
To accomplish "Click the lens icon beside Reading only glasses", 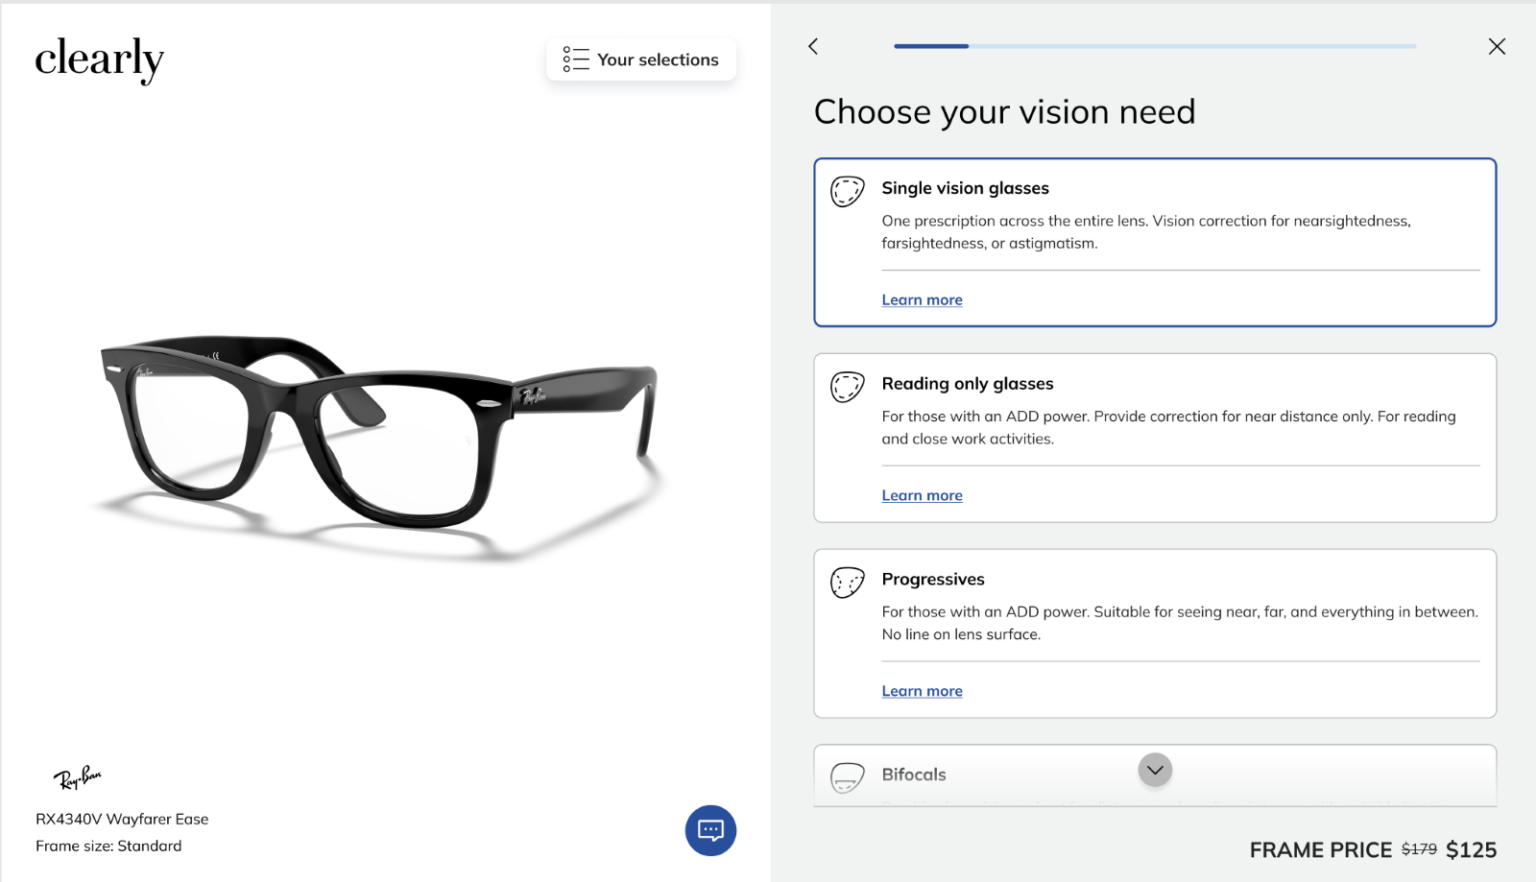I will 847,386.
